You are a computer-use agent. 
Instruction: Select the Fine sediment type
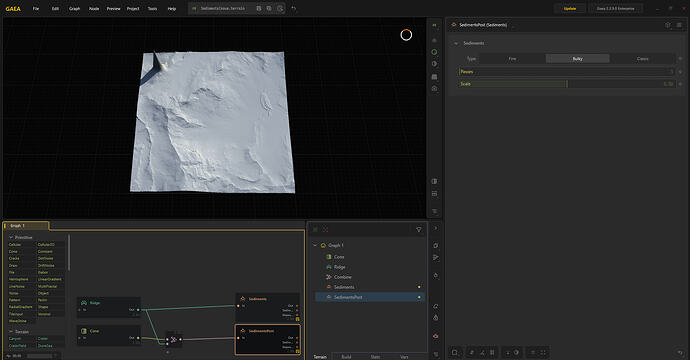pos(512,59)
